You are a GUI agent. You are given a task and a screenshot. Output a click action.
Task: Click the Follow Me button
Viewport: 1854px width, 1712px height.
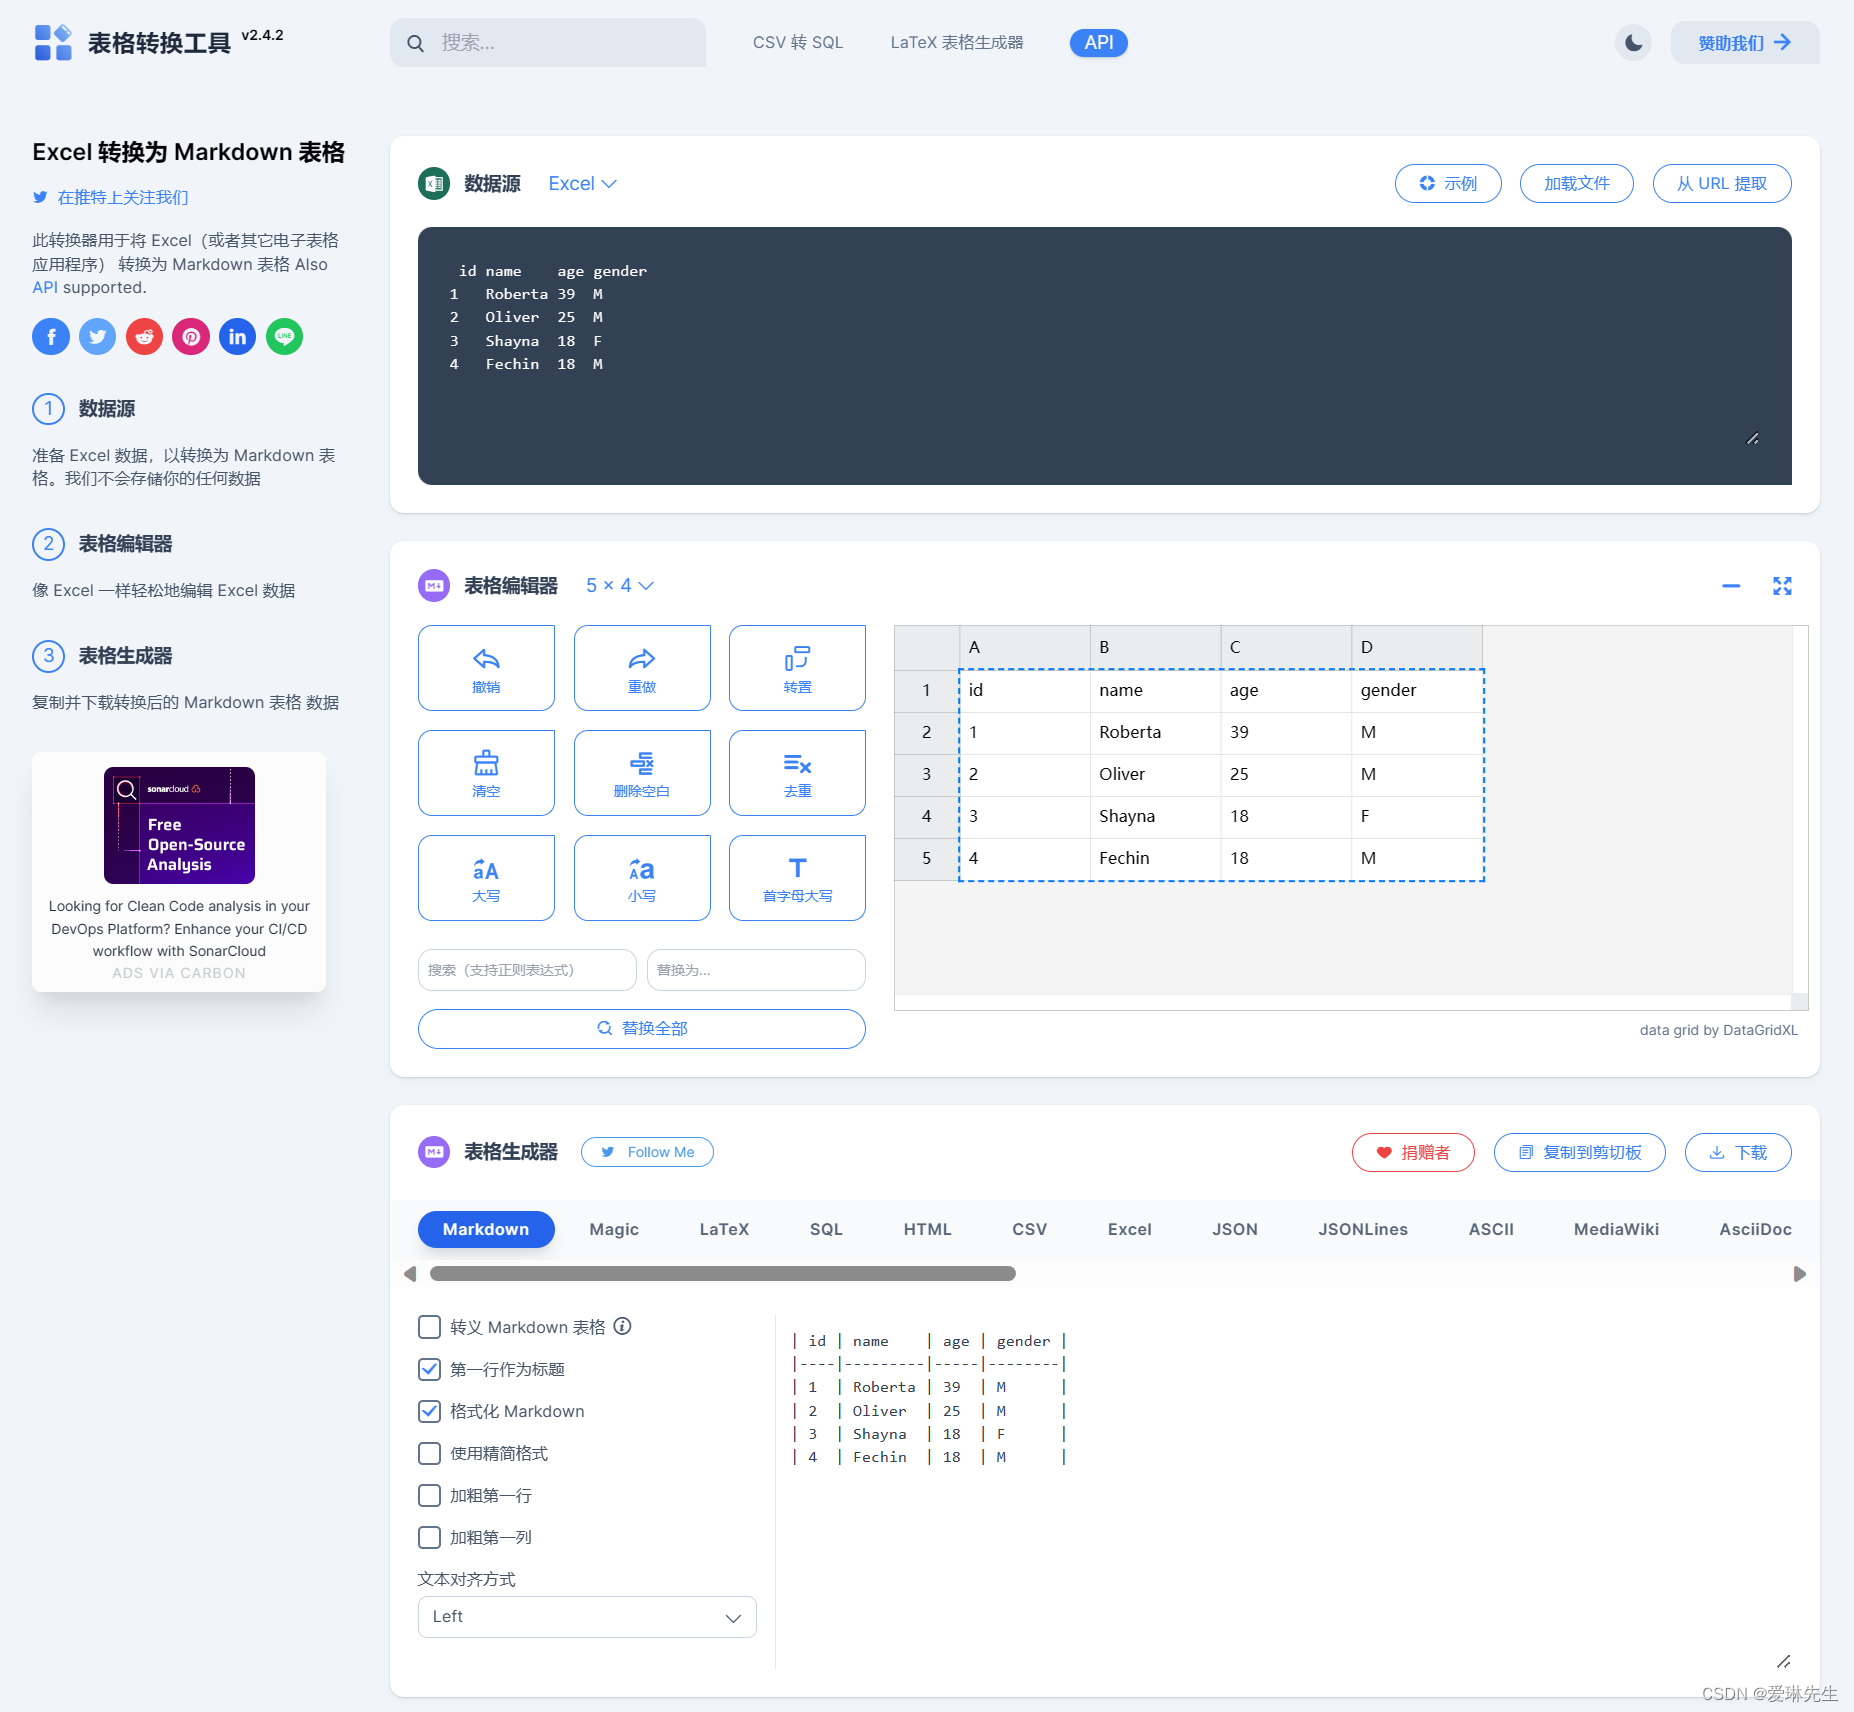[x=648, y=1152]
